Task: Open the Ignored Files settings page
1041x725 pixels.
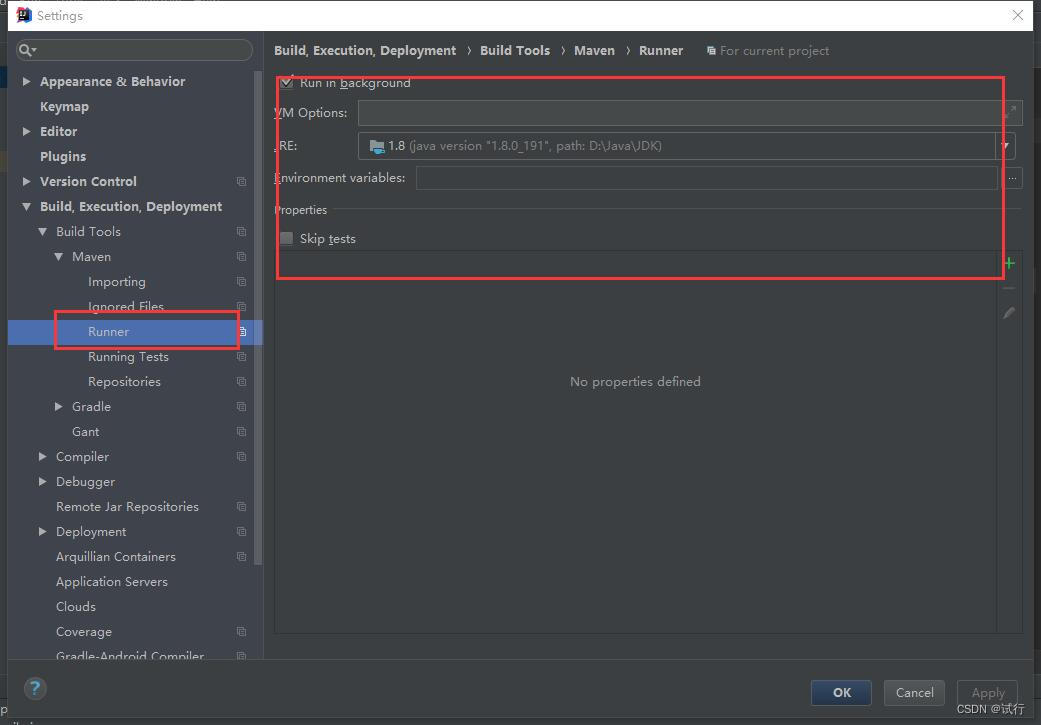Action: tap(126, 306)
